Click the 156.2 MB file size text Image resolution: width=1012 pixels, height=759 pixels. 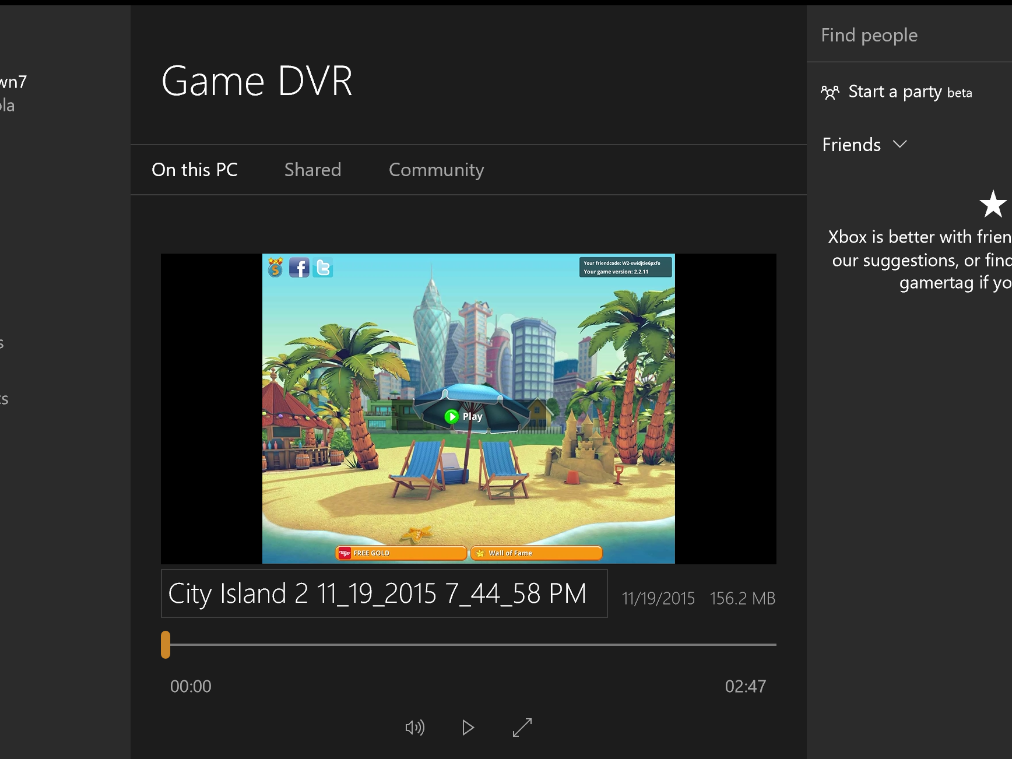742,598
